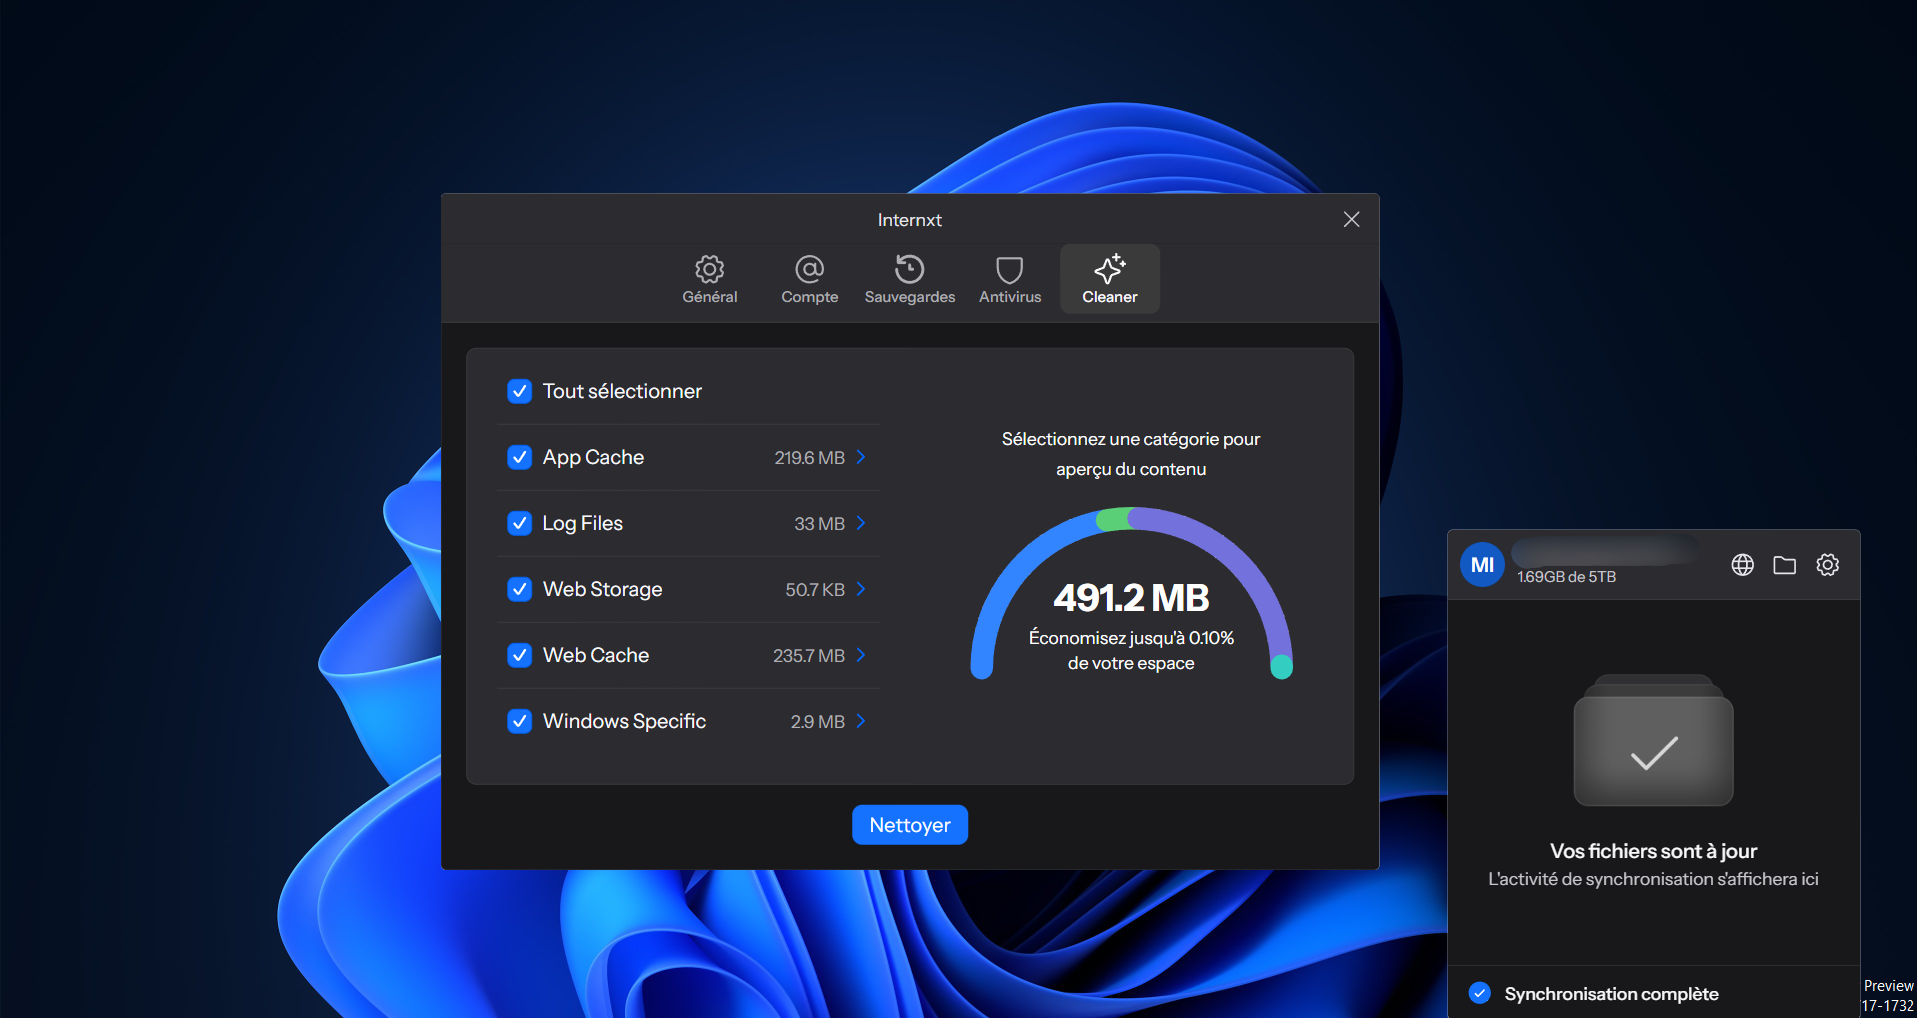Click the 50.7 KB Web Storage size
Screen dimensions: 1917x1018
[815, 590]
